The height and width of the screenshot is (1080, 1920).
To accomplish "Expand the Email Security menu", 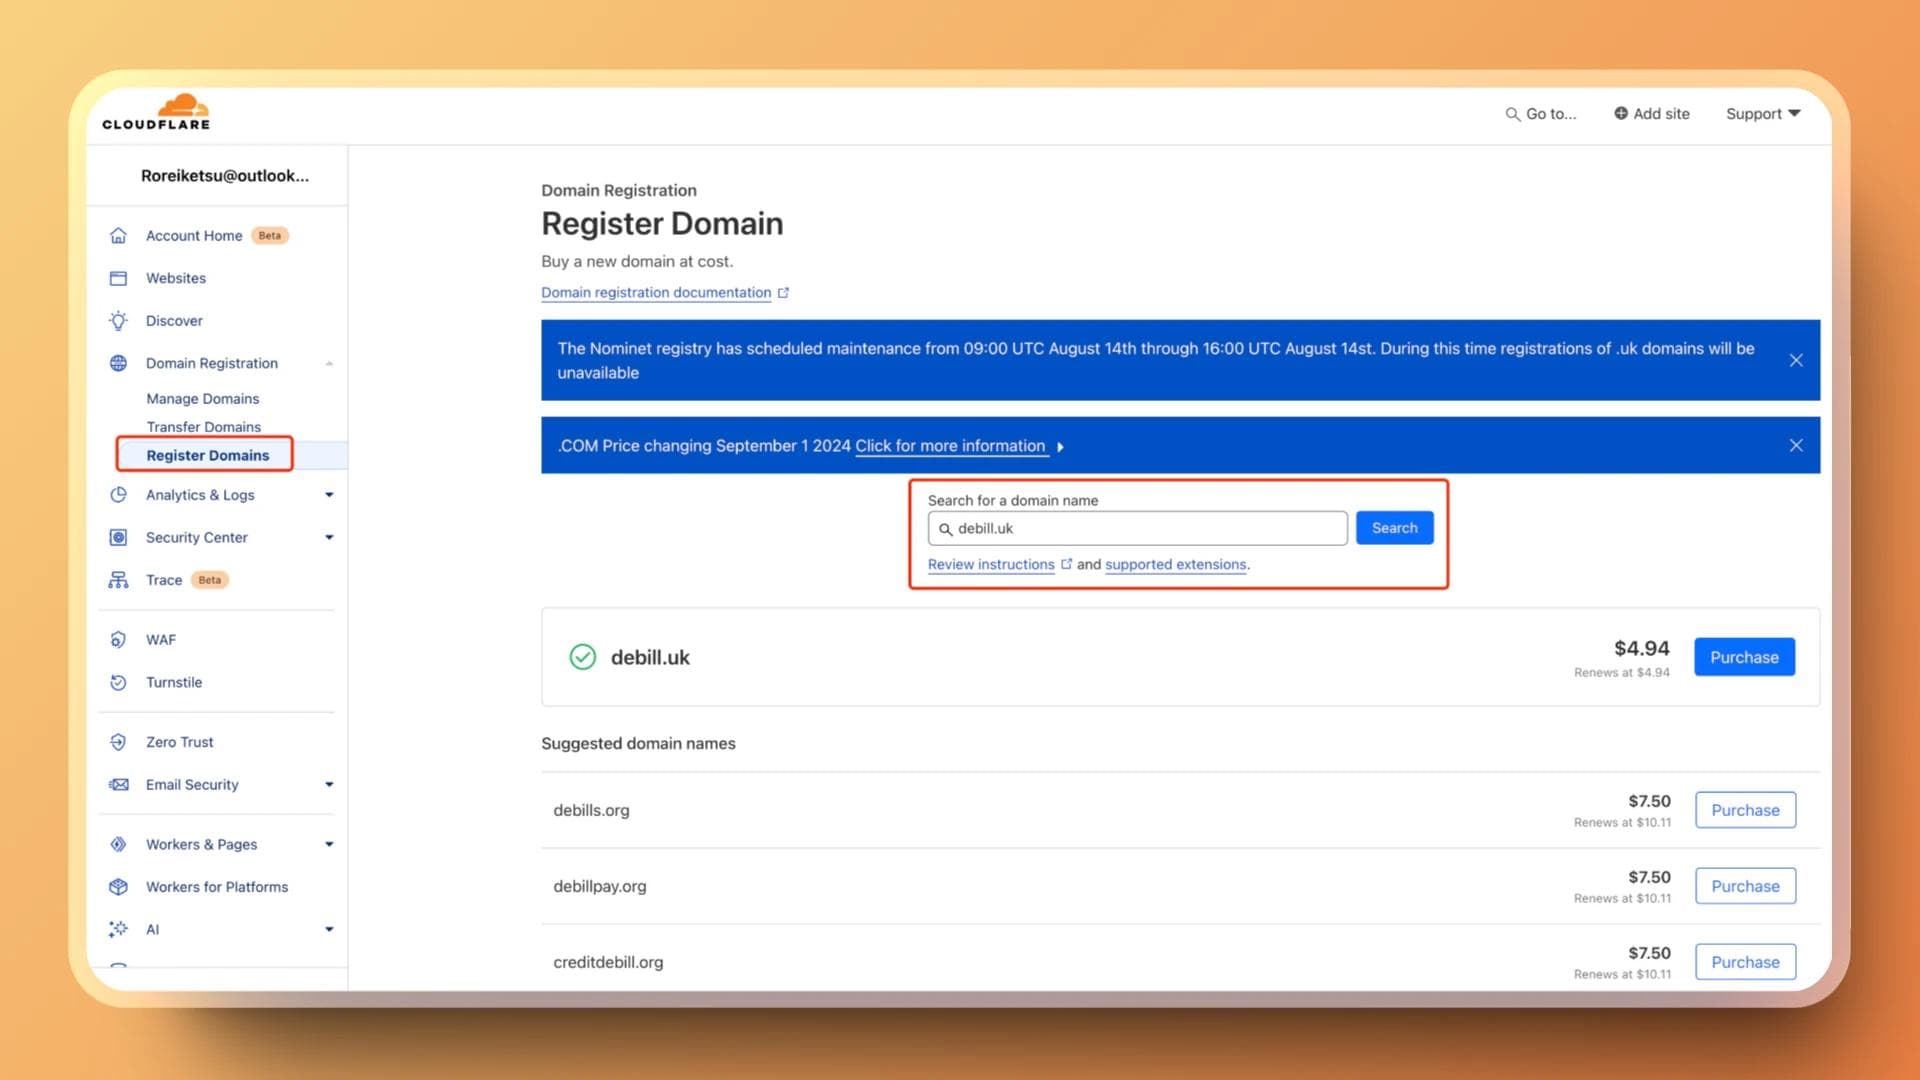I will coord(329,785).
